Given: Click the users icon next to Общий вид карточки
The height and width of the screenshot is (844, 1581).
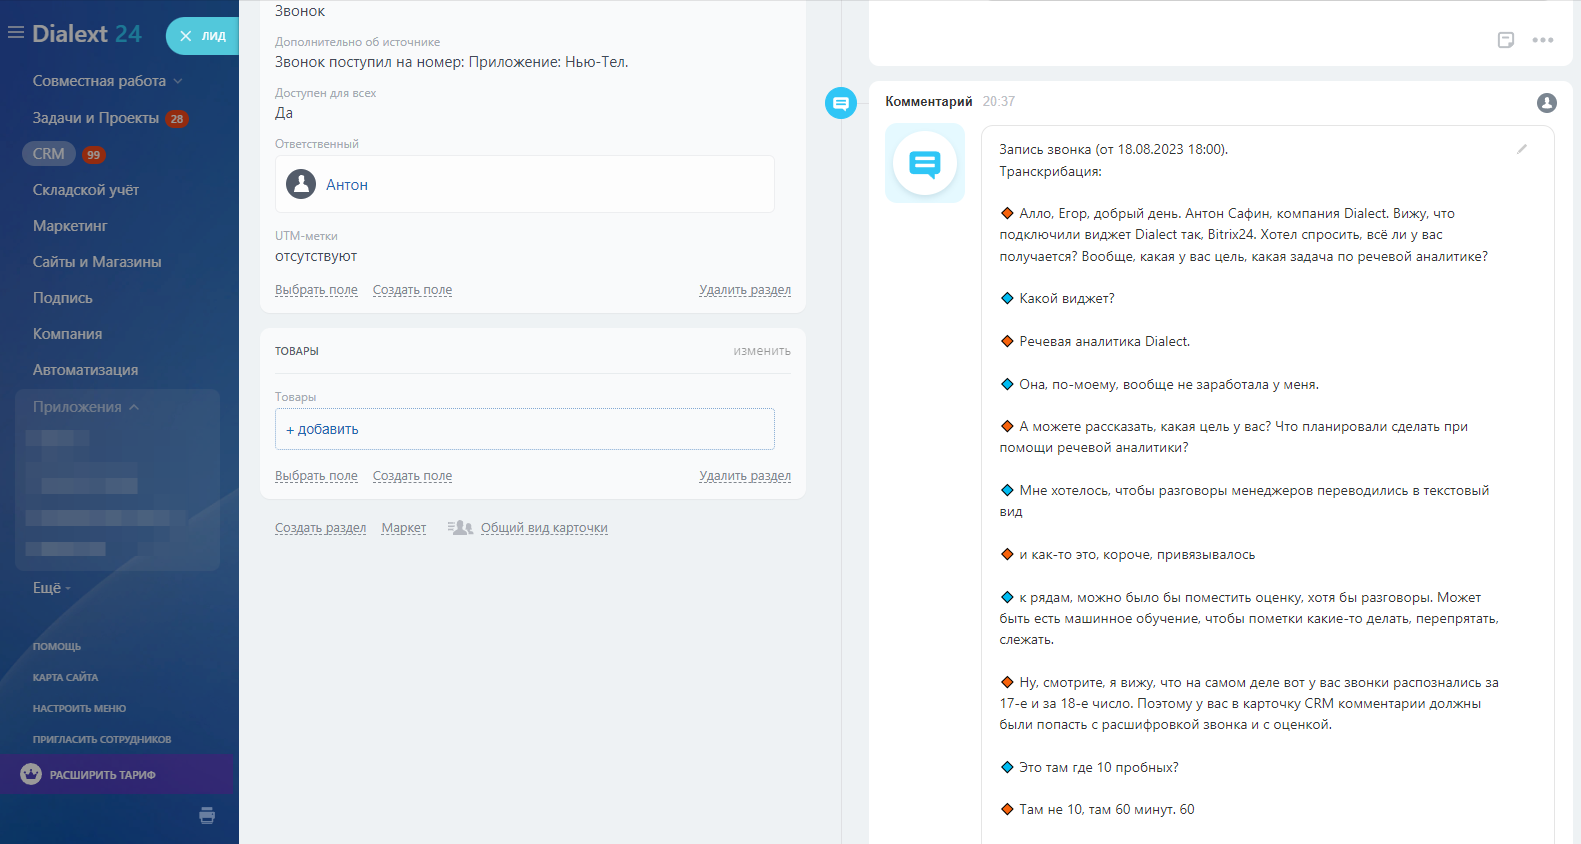Looking at the screenshot, I should tap(460, 528).
